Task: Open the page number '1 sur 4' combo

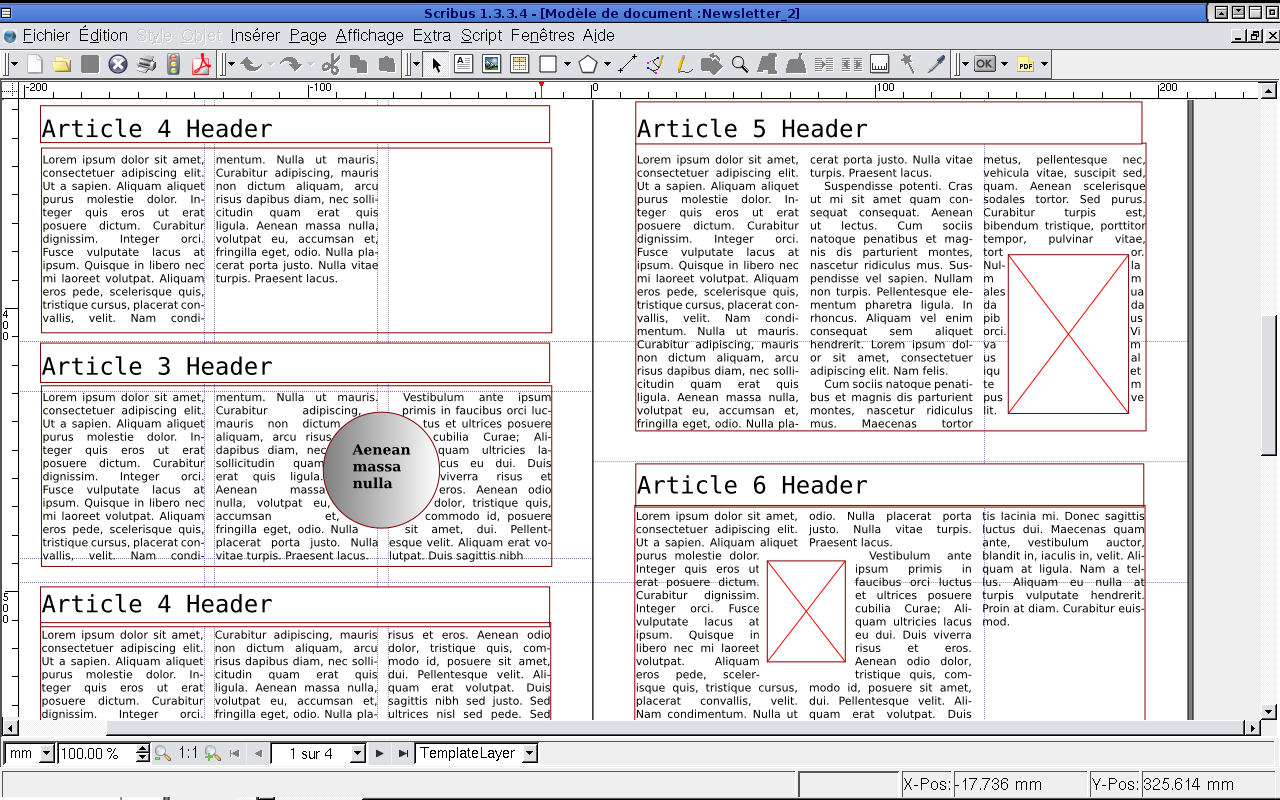Action: click(x=356, y=753)
